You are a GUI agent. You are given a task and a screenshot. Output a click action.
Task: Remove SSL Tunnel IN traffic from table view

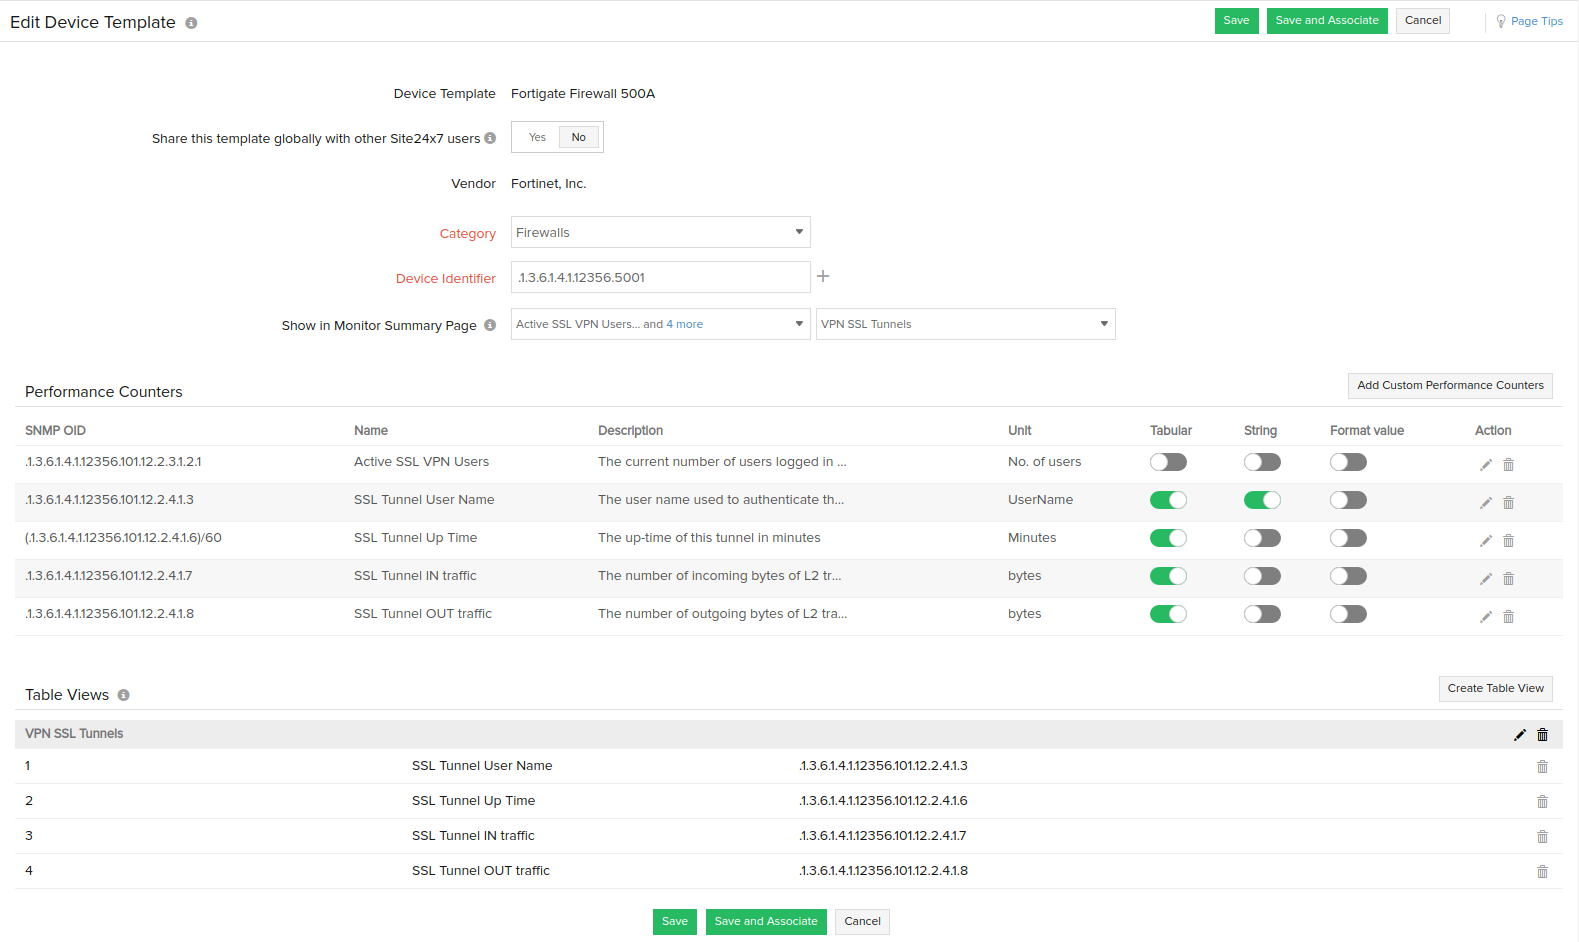tap(1542, 836)
